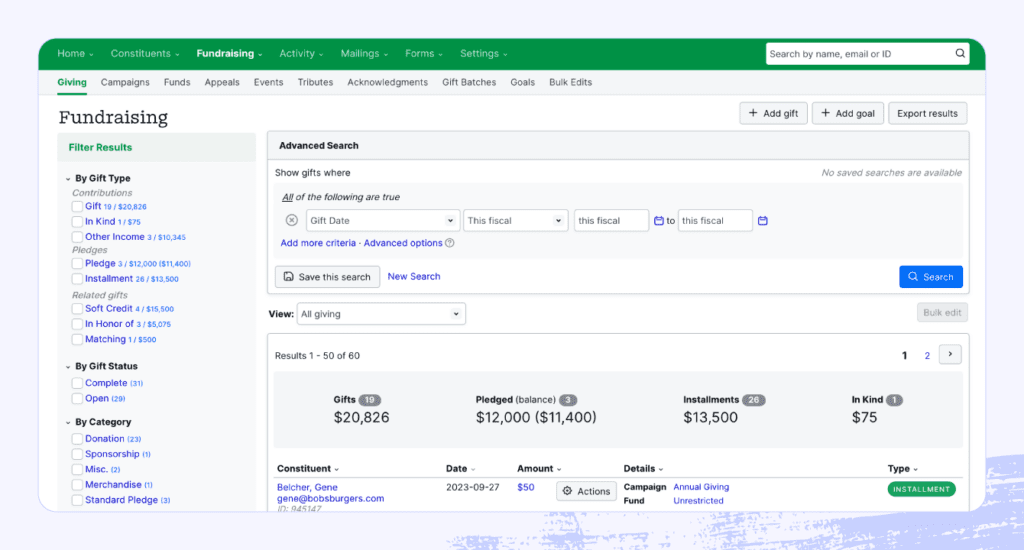Click the Add goal button

[x=848, y=113]
